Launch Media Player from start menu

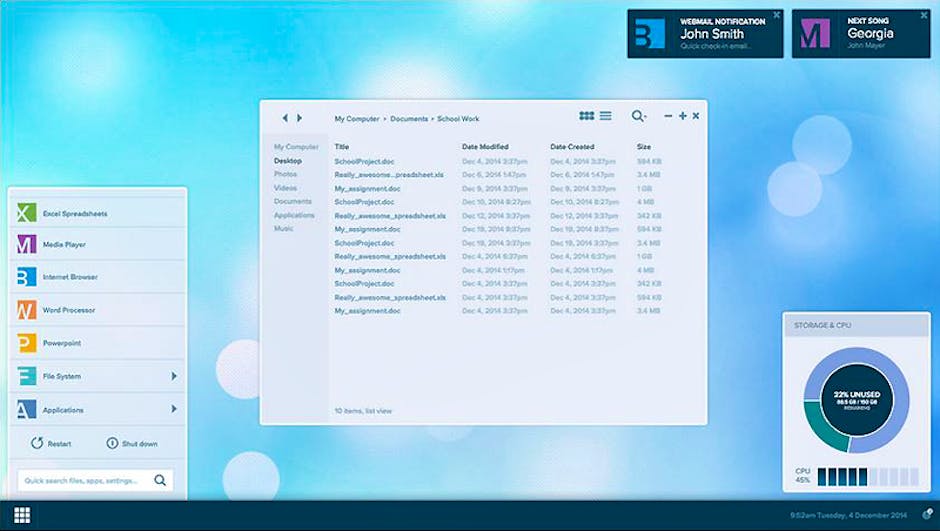click(x=26, y=245)
